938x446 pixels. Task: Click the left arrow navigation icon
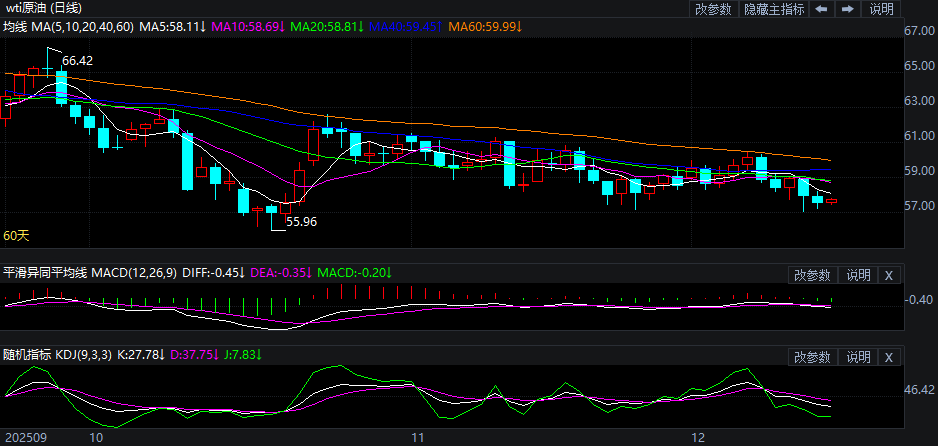point(821,9)
